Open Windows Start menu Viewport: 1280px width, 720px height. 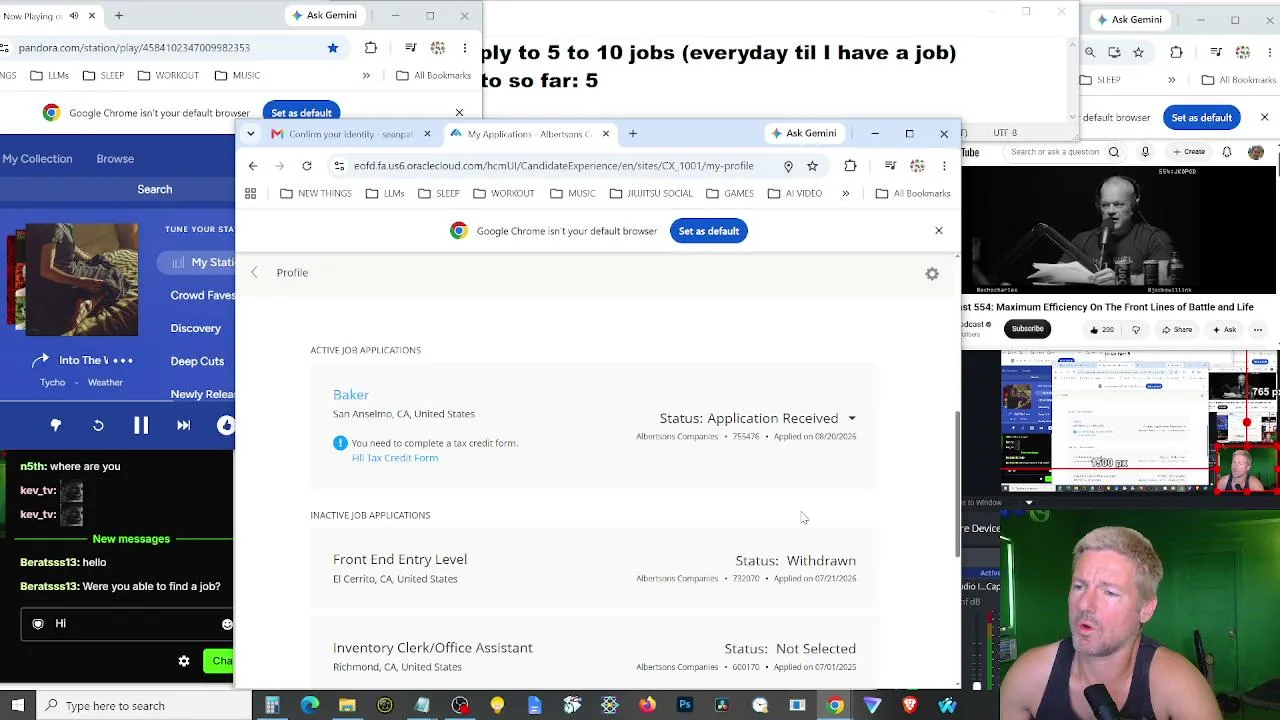(17, 705)
